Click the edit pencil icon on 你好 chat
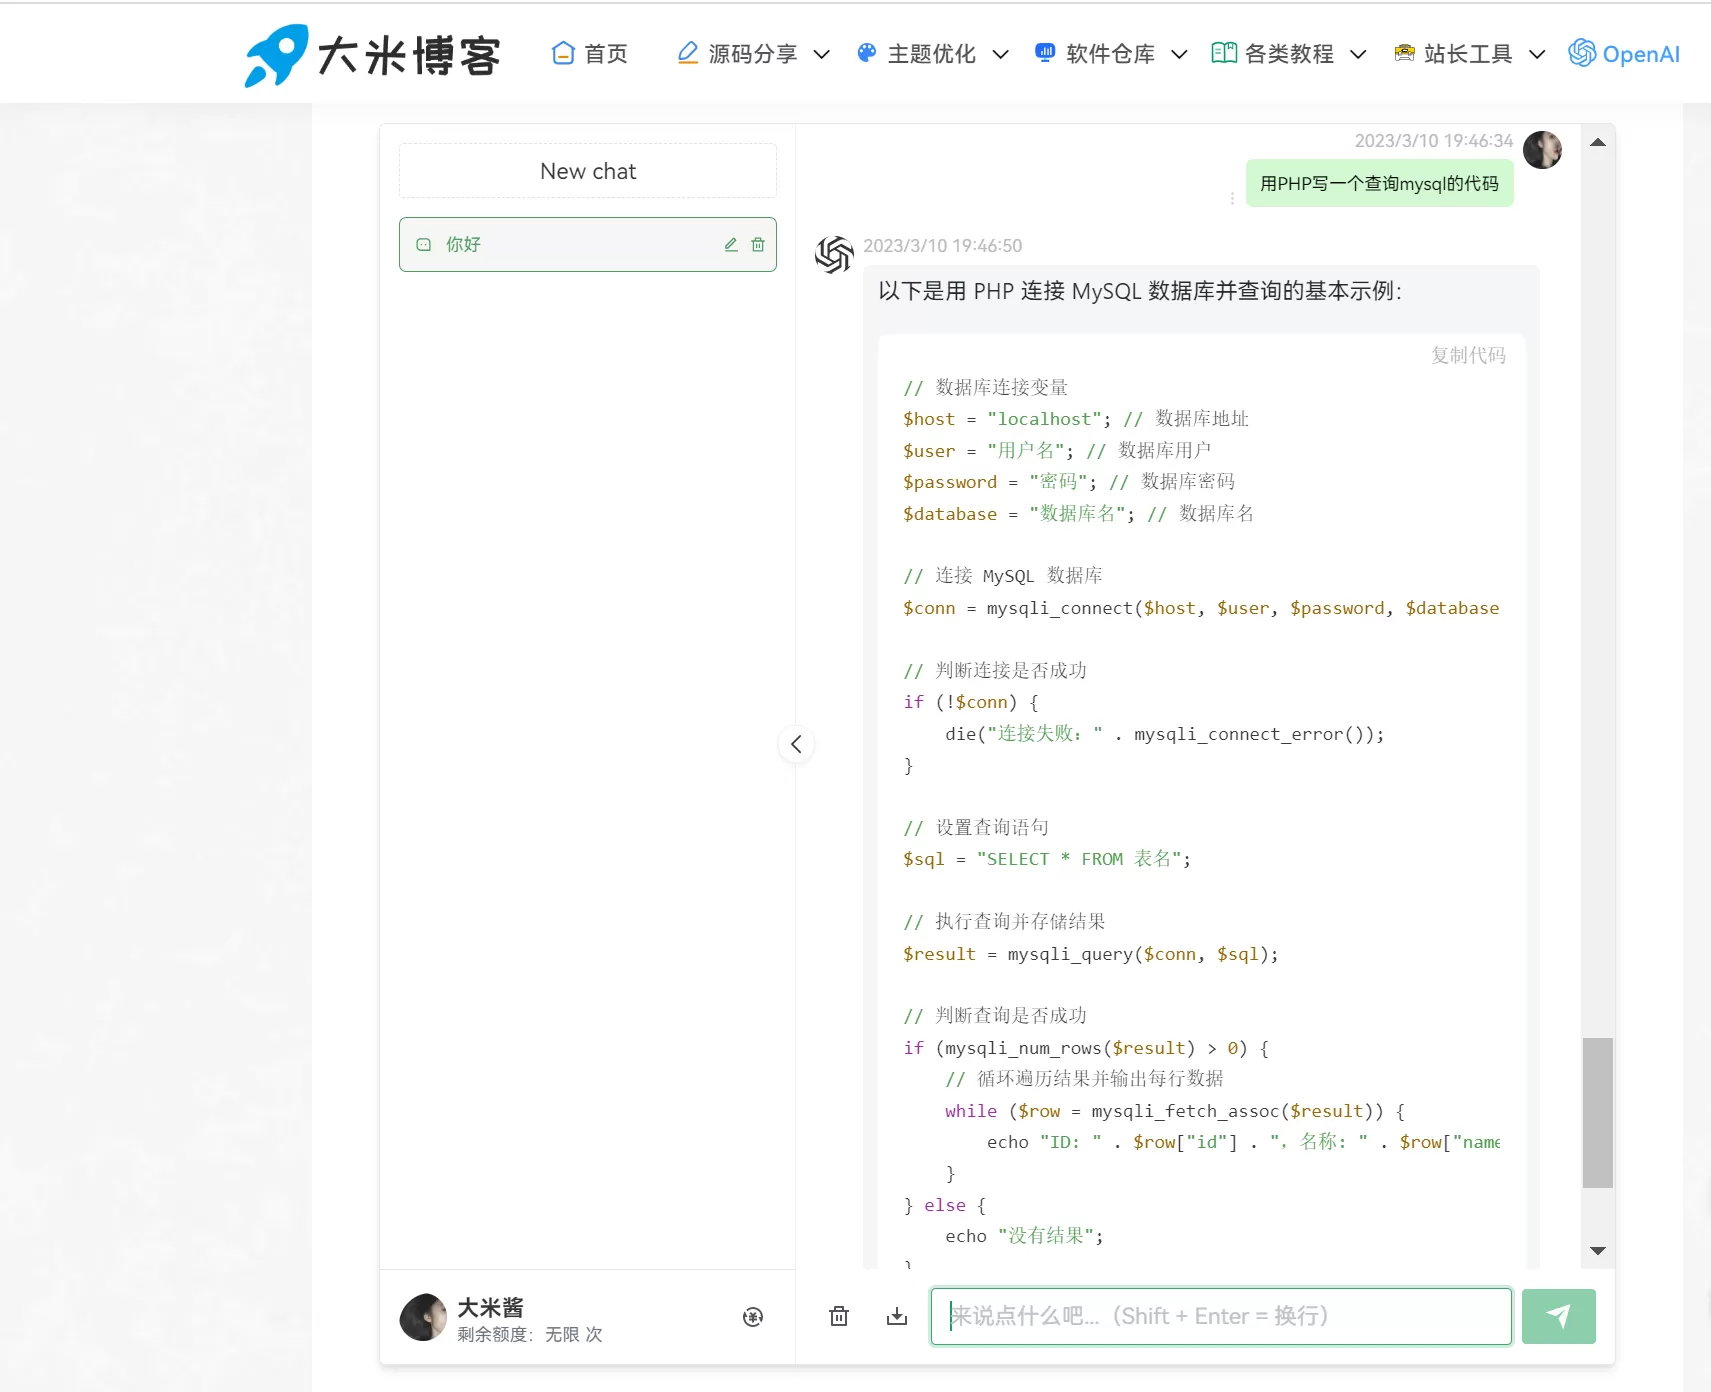 tap(731, 245)
